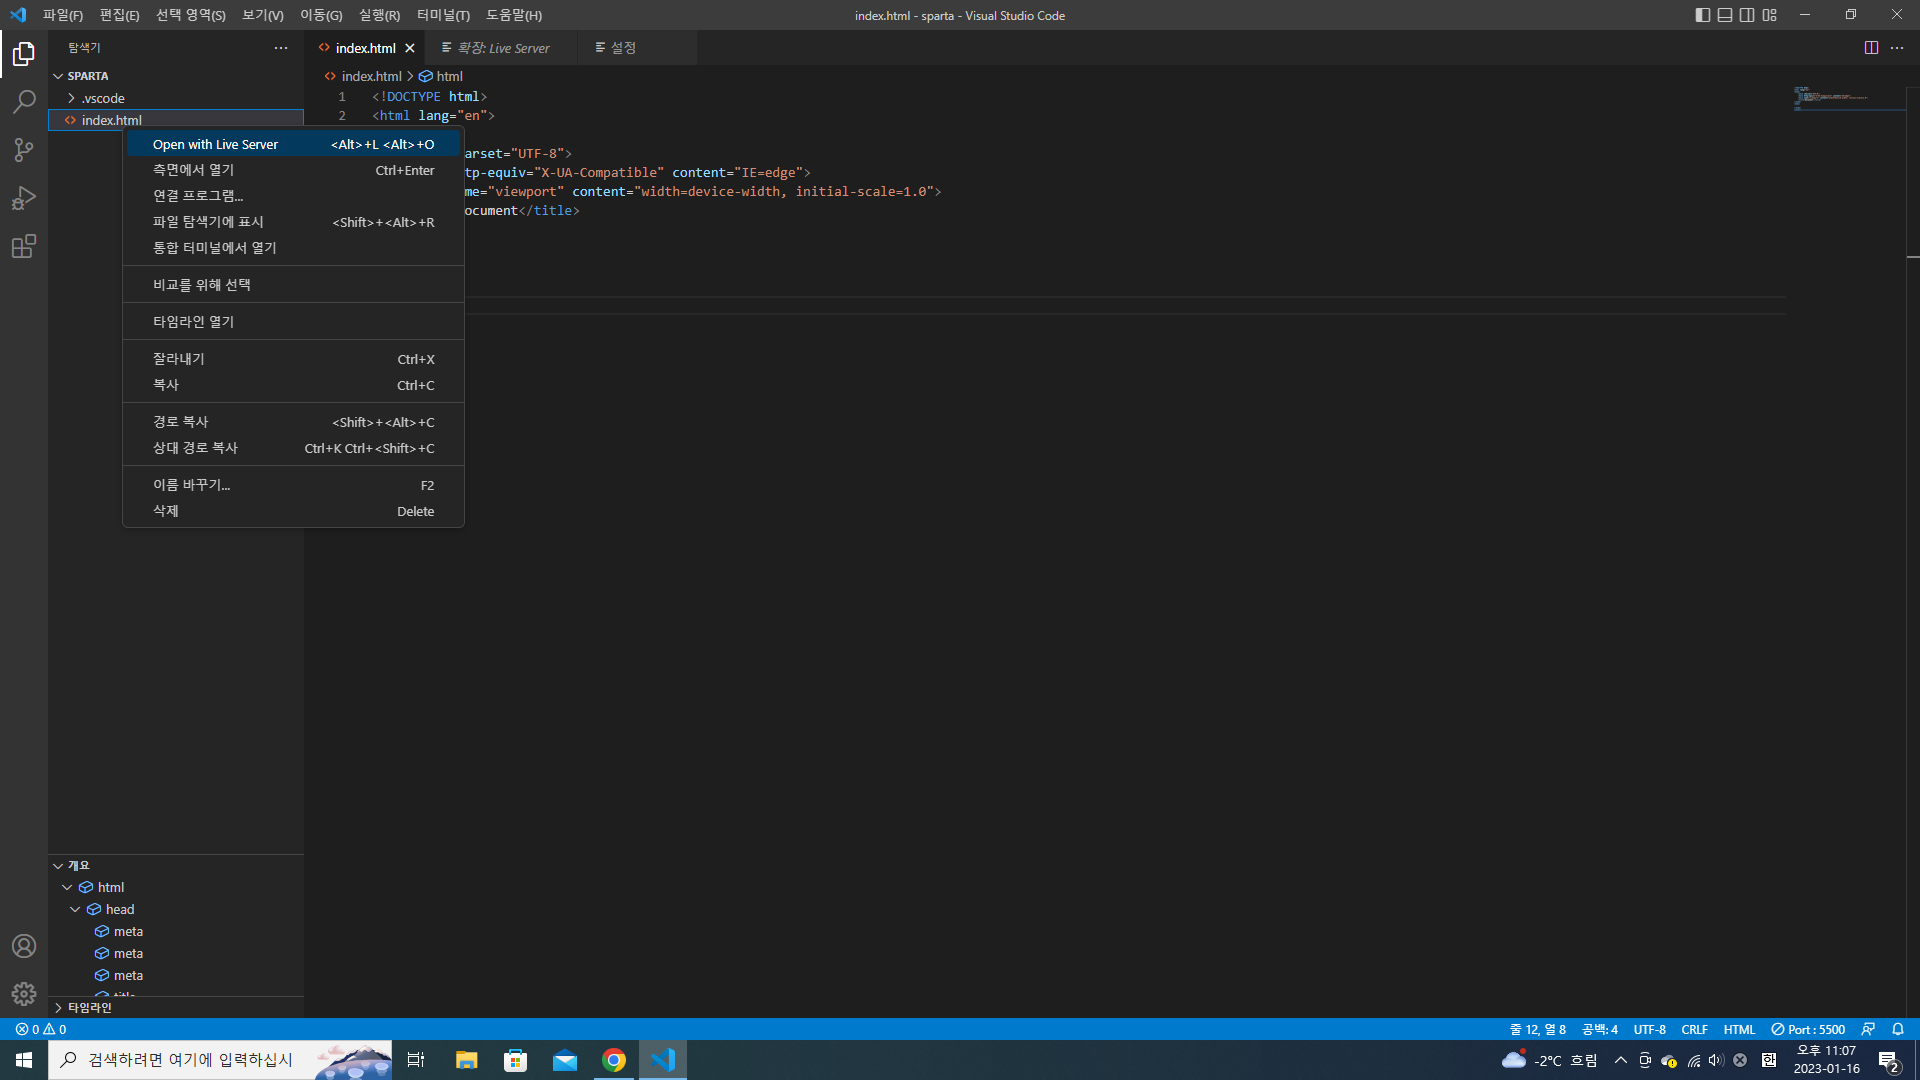Image resolution: width=1920 pixels, height=1080 pixels.
Task: Open the Manage gear icon
Action: pos(24,994)
